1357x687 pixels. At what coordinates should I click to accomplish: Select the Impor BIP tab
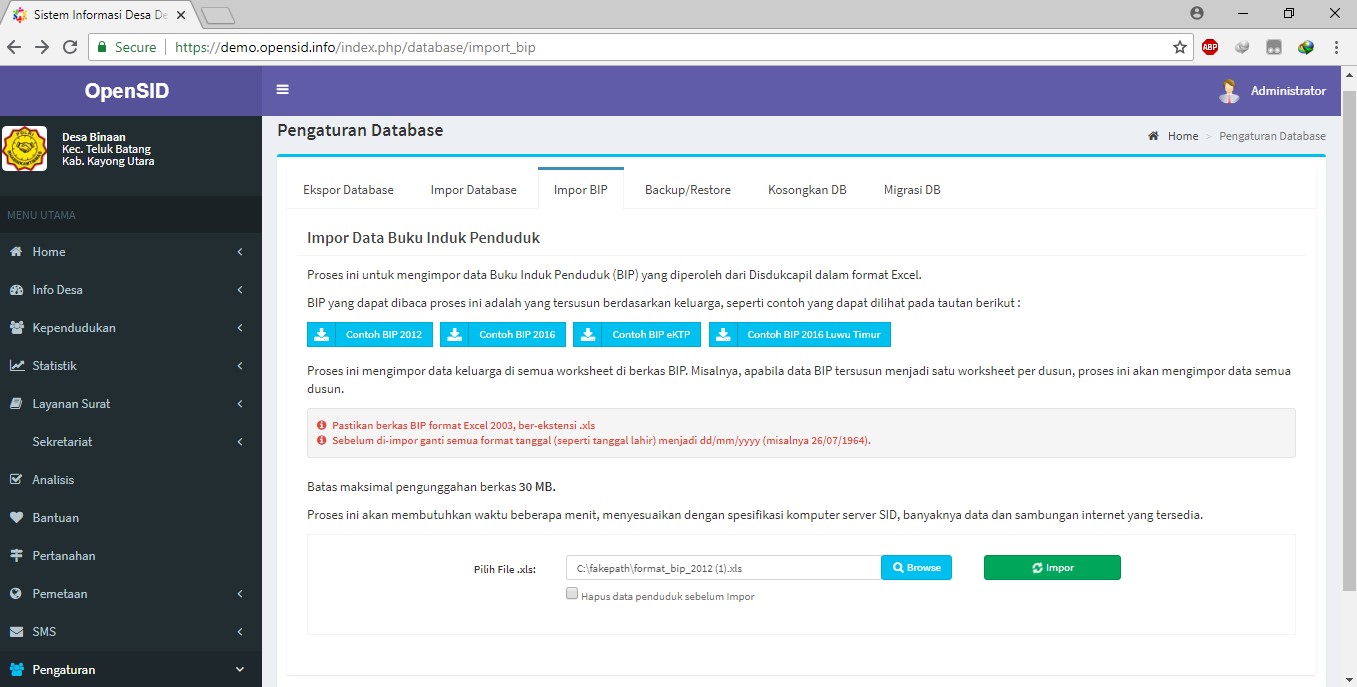tap(580, 190)
